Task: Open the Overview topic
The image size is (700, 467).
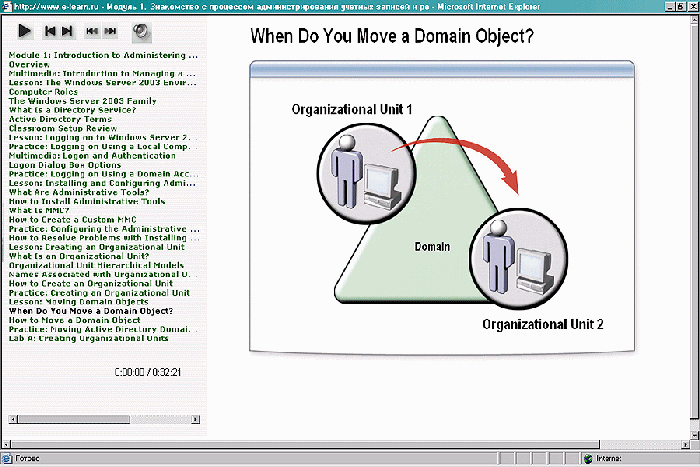Action: pos(29,64)
